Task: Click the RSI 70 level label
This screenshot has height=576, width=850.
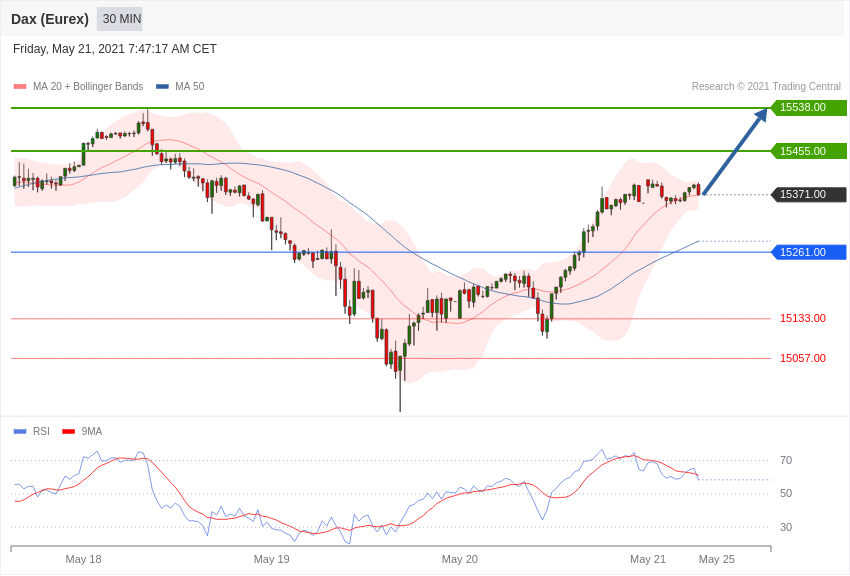Action: [785, 461]
